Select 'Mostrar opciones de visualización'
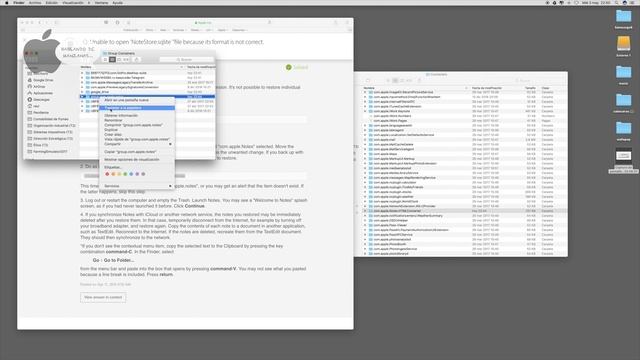The width and height of the screenshot is (640, 360). click(x=137, y=160)
